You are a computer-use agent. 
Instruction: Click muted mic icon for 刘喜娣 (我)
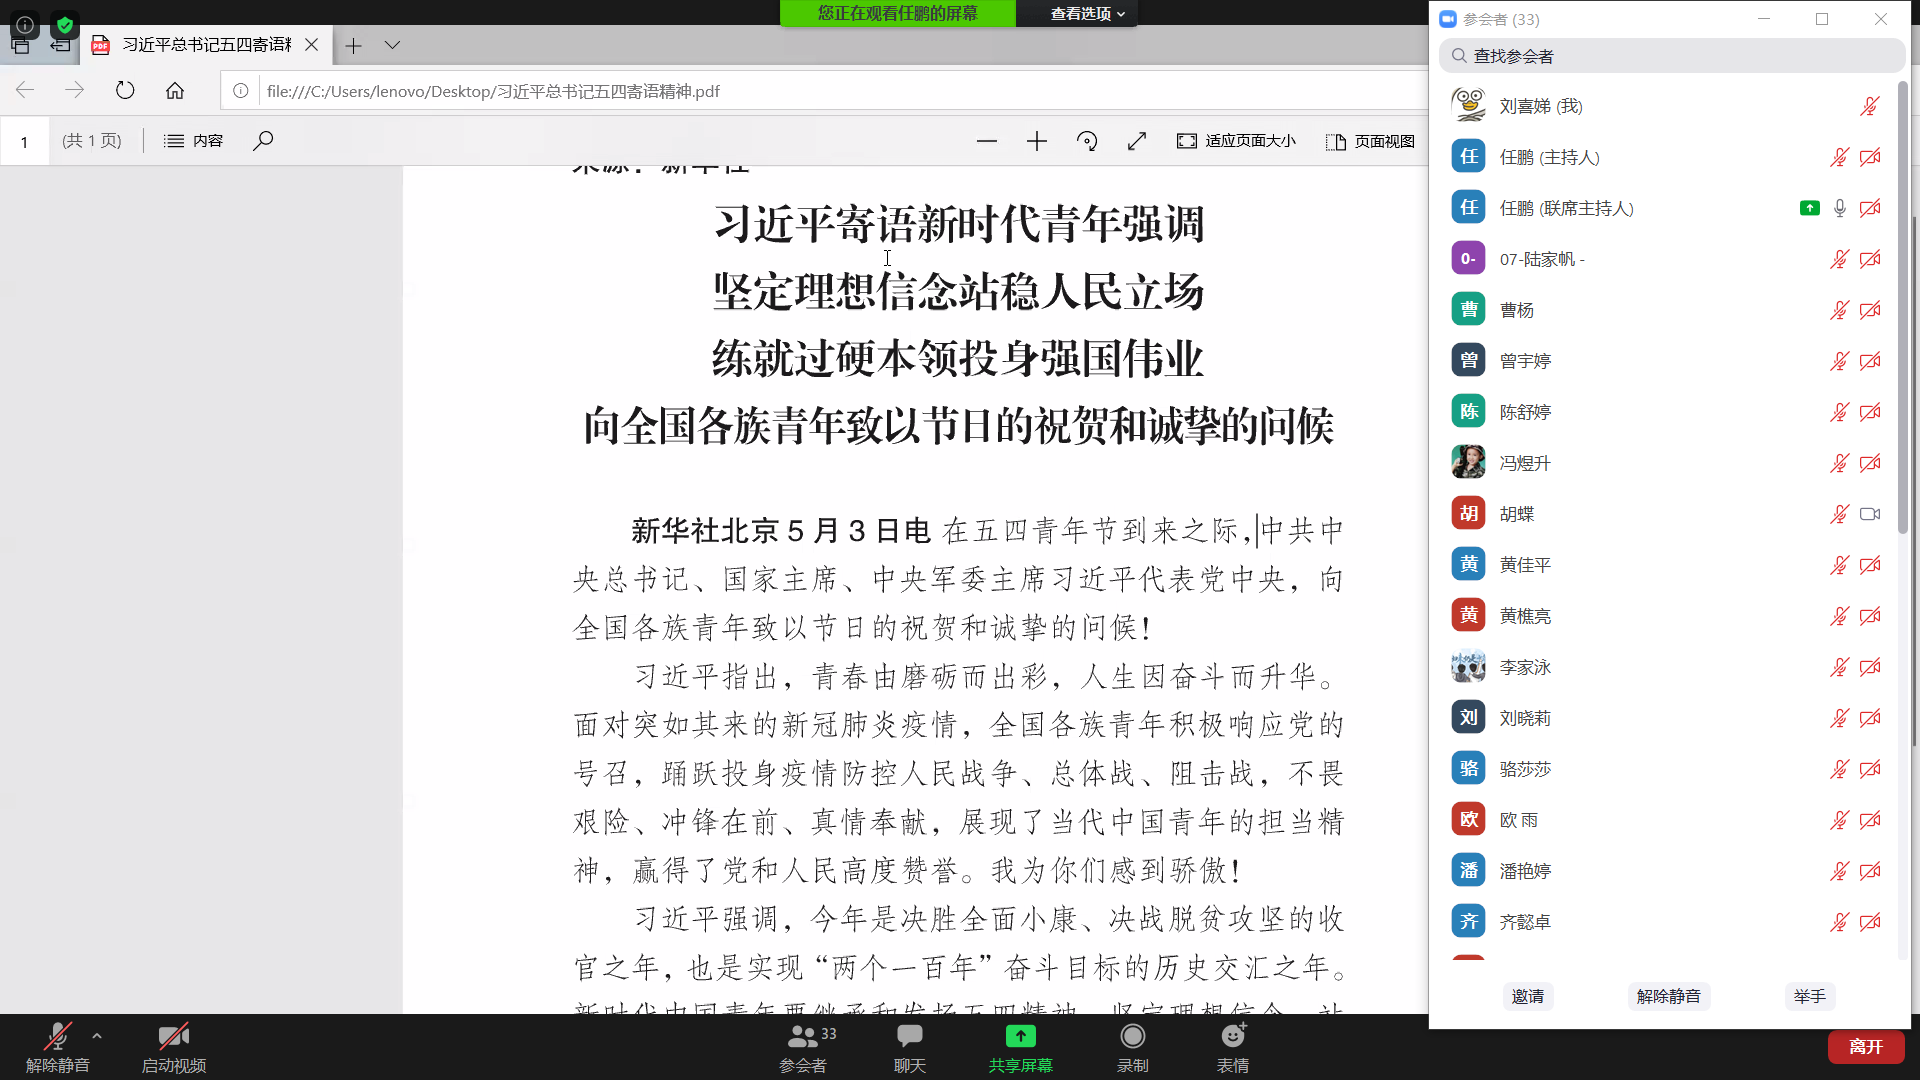coord(1870,106)
